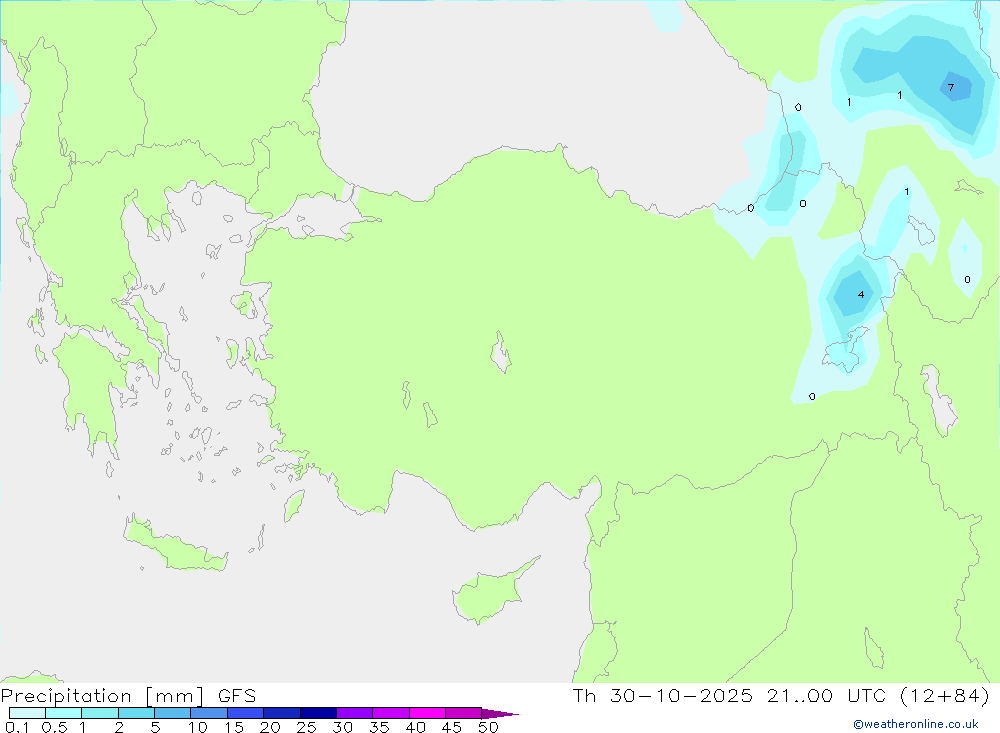
Task: Select the 5–10 mm legend color swatch
Action: click(x=173, y=713)
